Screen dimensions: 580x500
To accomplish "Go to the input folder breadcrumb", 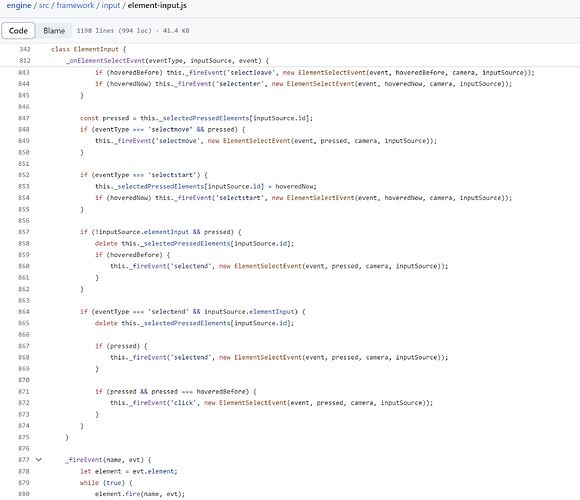I will pyautogui.click(x=111, y=6).
